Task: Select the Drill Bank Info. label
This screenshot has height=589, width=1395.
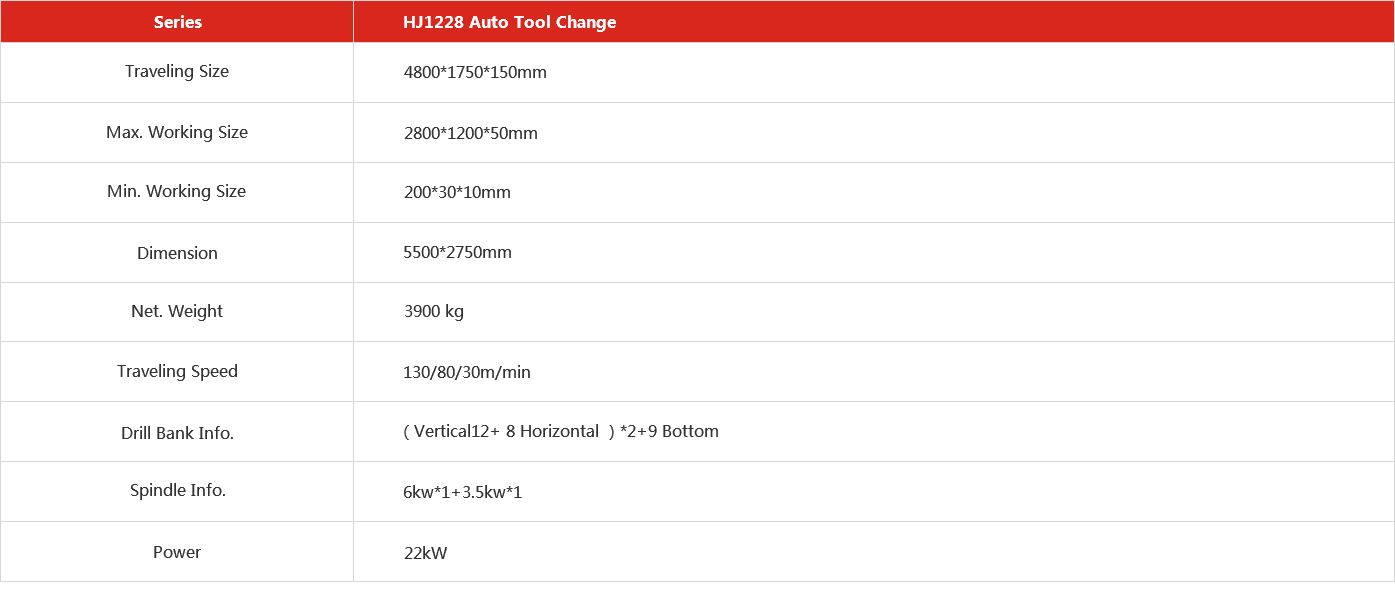Action: [x=177, y=433]
